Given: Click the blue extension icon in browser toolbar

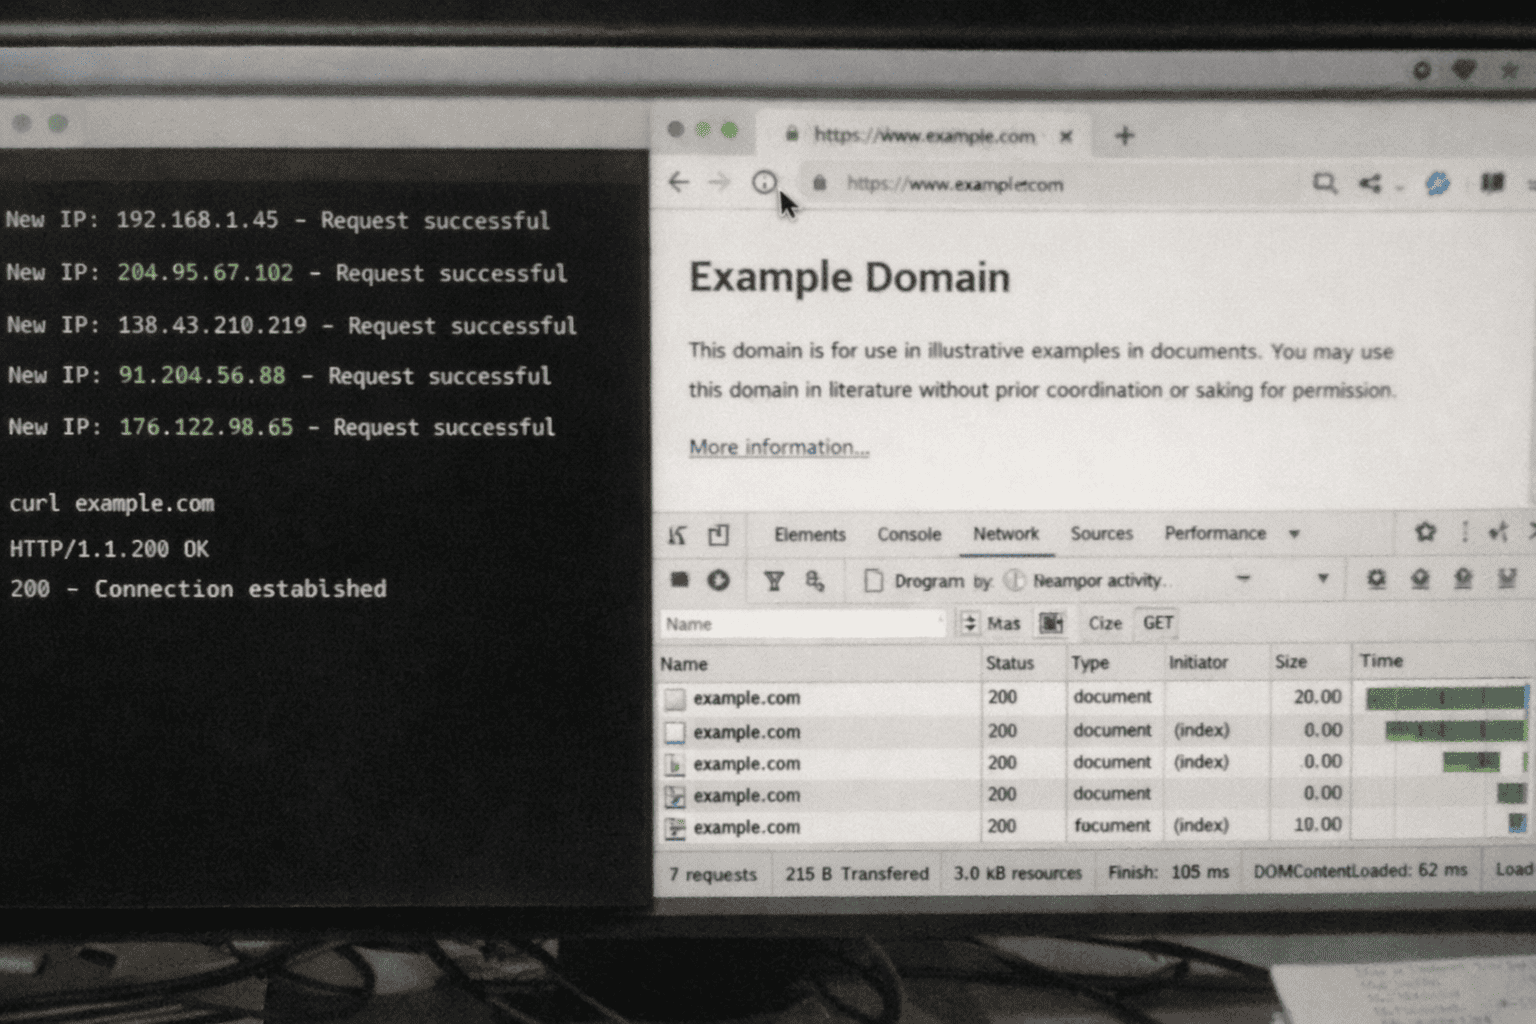Looking at the screenshot, I should [1437, 183].
